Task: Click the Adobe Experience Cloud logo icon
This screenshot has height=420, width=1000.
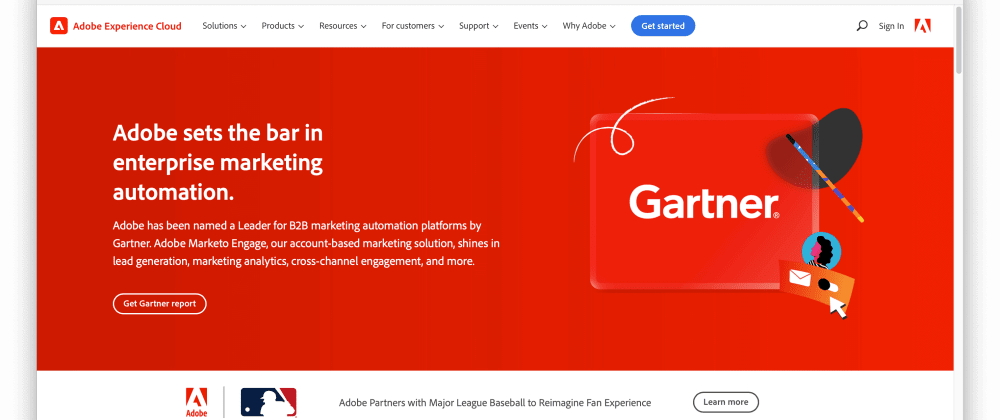Action: click(59, 26)
